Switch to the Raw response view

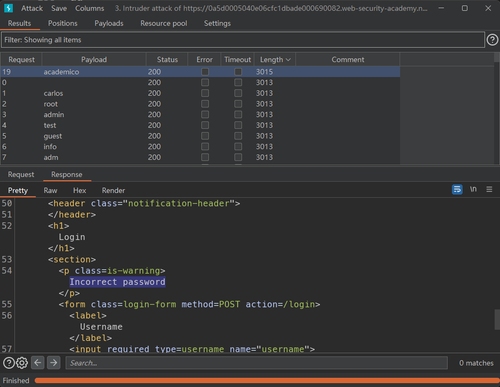tap(50, 190)
